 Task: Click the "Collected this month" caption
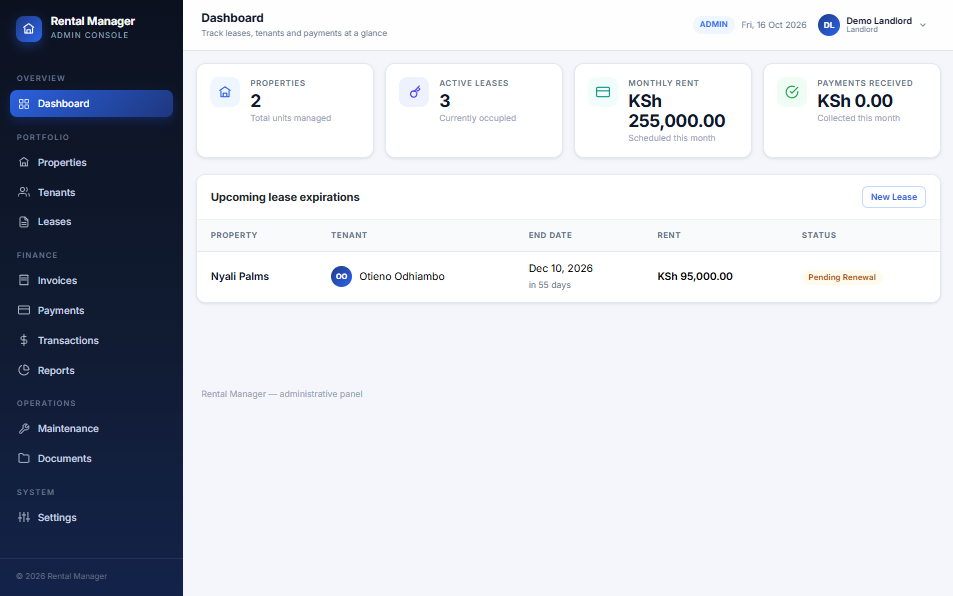(858, 118)
